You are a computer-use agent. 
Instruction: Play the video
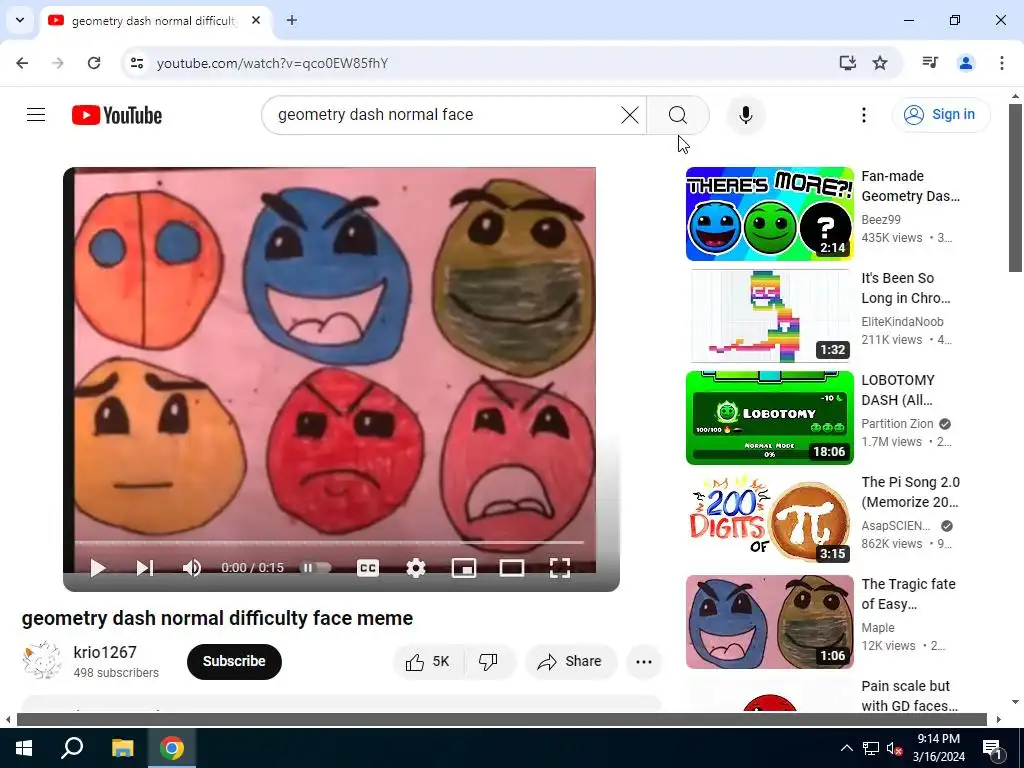click(x=98, y=568)
